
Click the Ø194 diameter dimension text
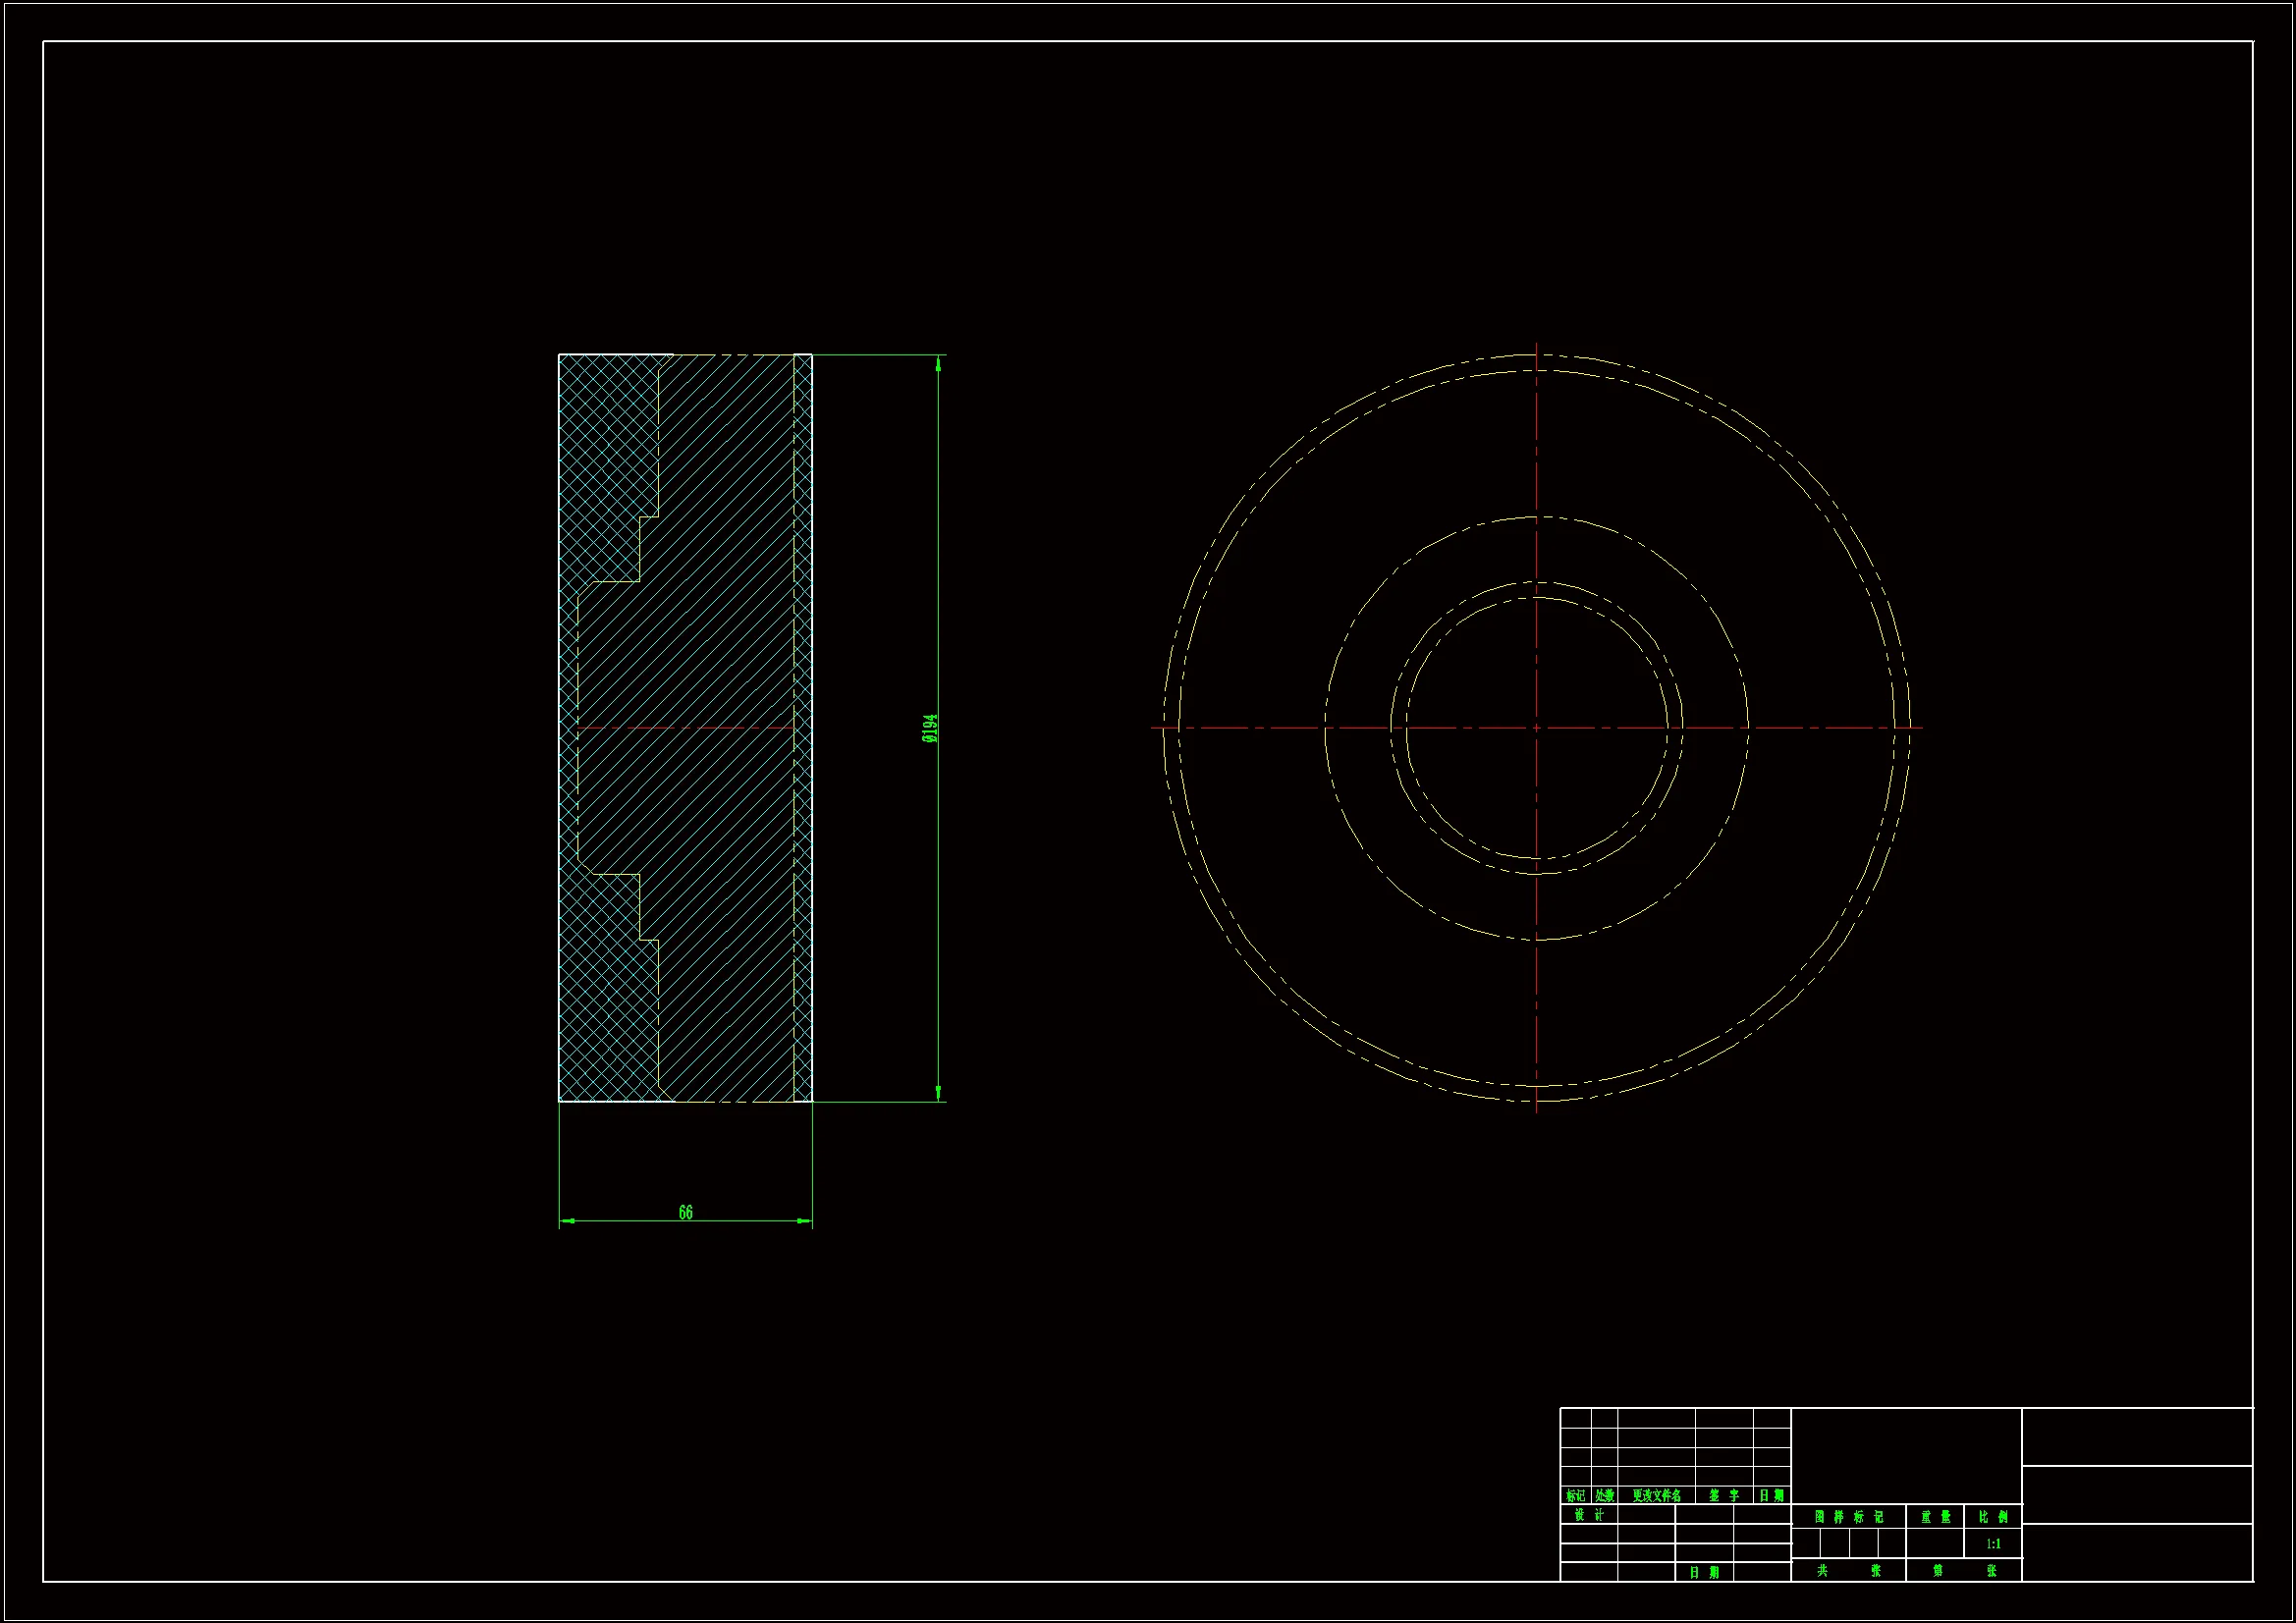[930, 728]
